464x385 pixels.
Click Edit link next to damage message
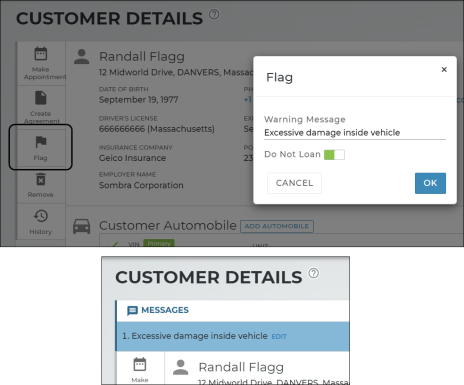tap(279, 337)
